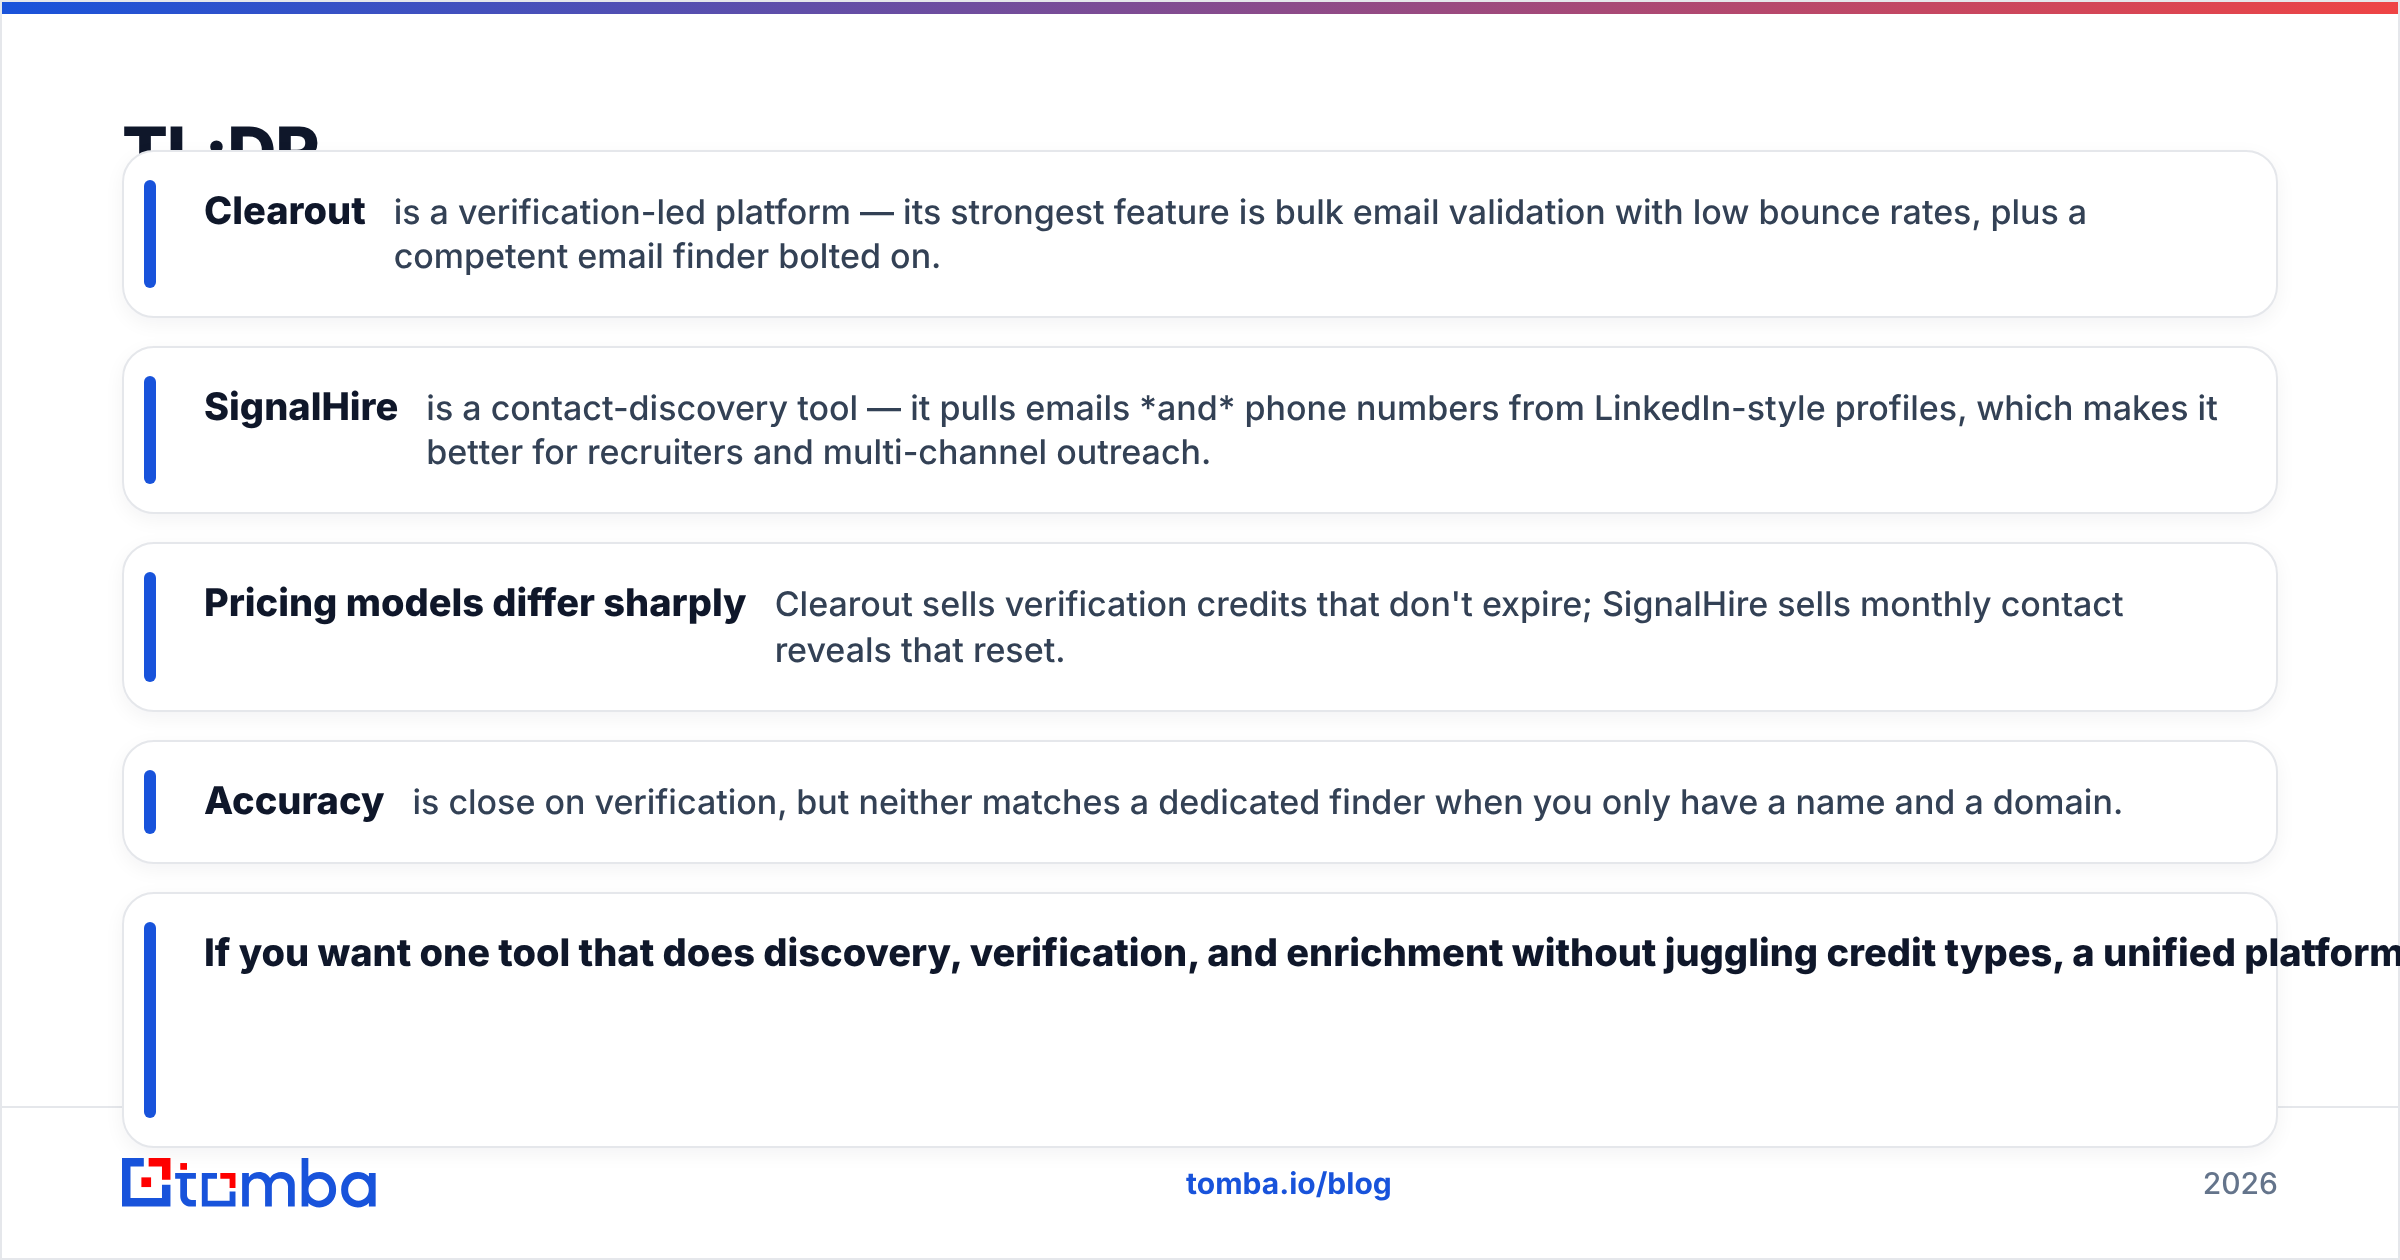Click the gradient strip at the top

[1200, 7]
